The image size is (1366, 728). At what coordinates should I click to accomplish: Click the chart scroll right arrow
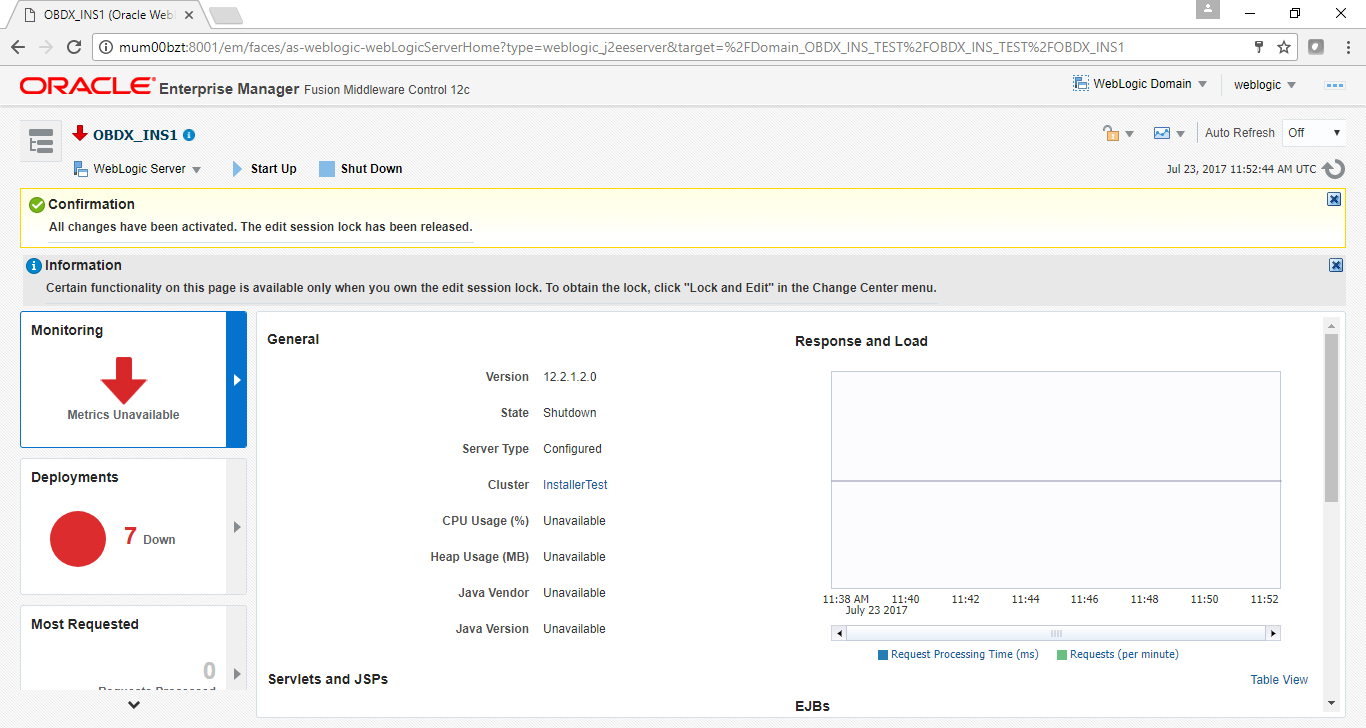1273,634
